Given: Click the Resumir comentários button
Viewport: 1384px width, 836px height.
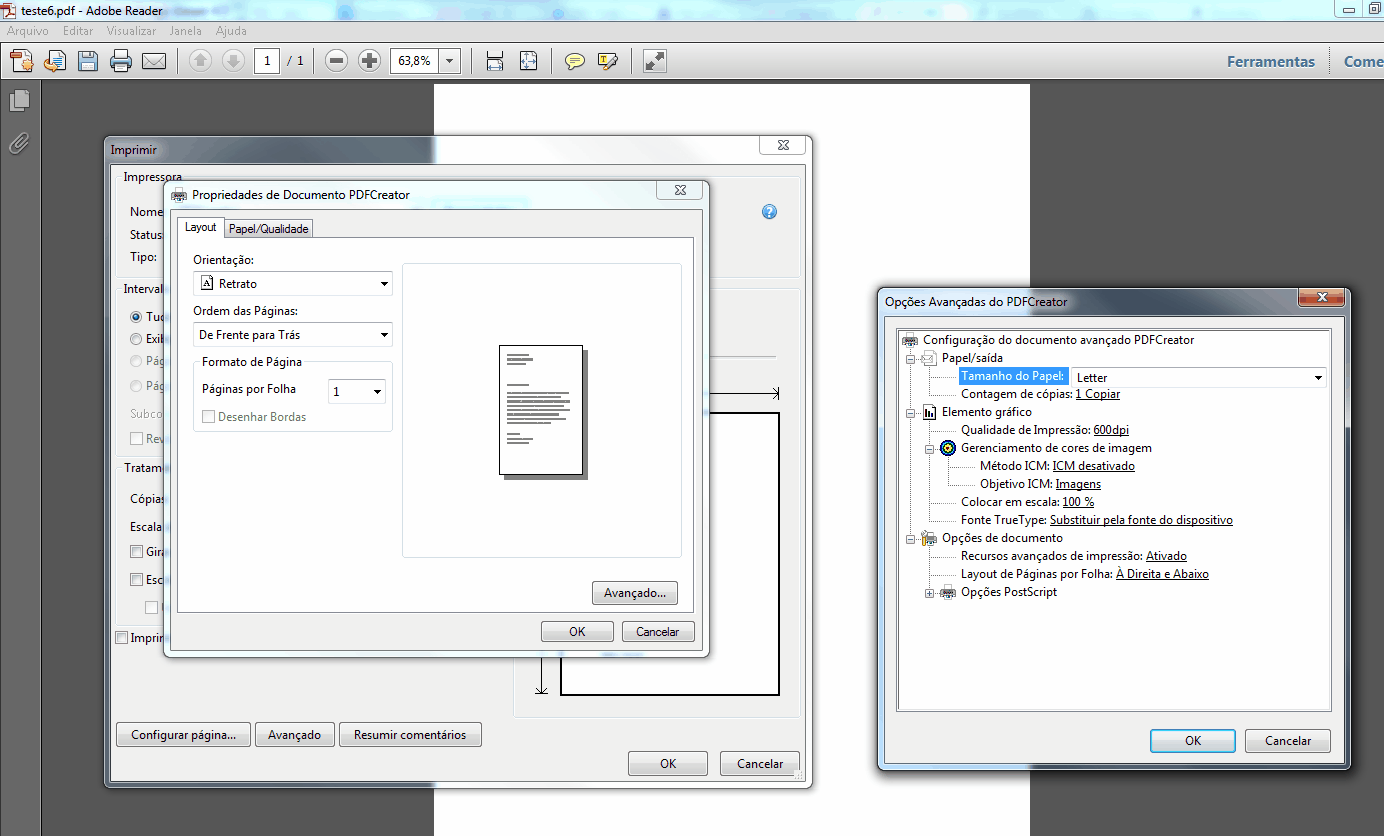Looking at the screenshot, I should (x=410, y=735).
